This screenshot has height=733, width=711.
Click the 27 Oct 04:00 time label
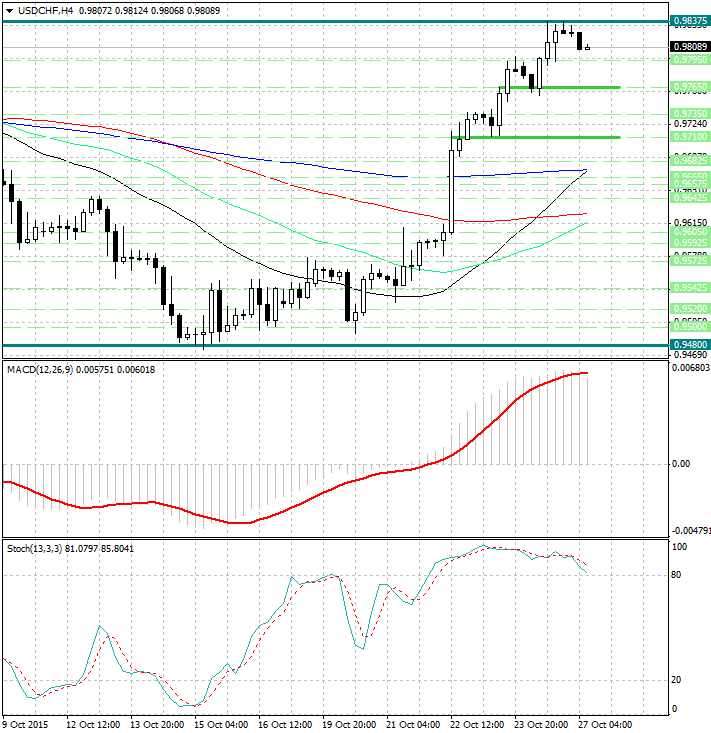point(605,725)
